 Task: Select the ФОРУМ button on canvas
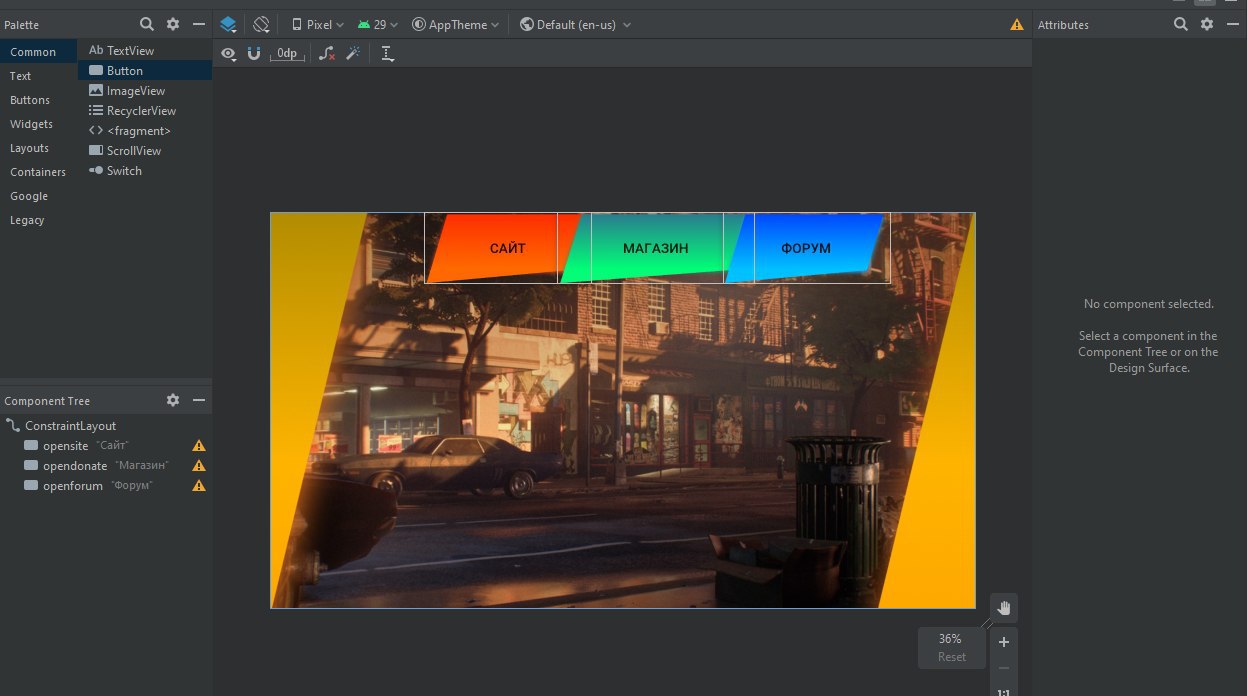click(x=806, y=248)
